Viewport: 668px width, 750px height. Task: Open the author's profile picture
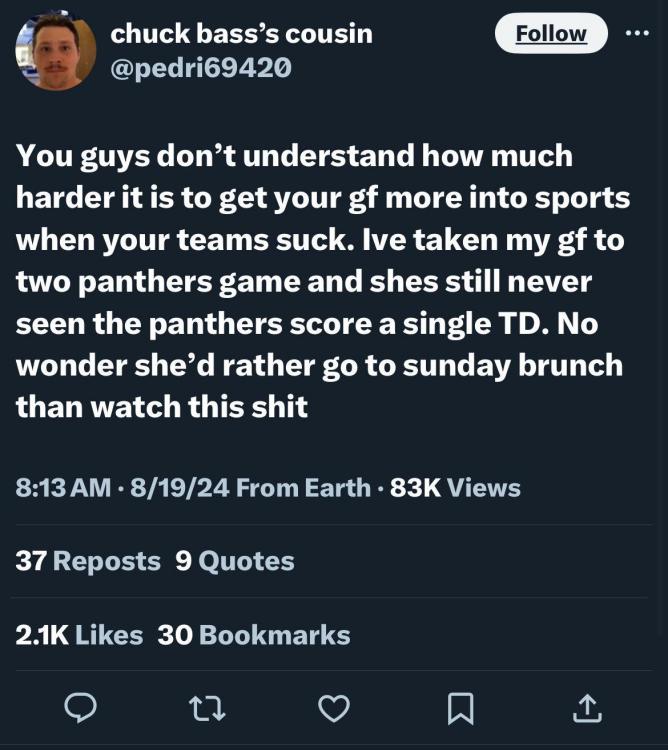click(57, 49)
